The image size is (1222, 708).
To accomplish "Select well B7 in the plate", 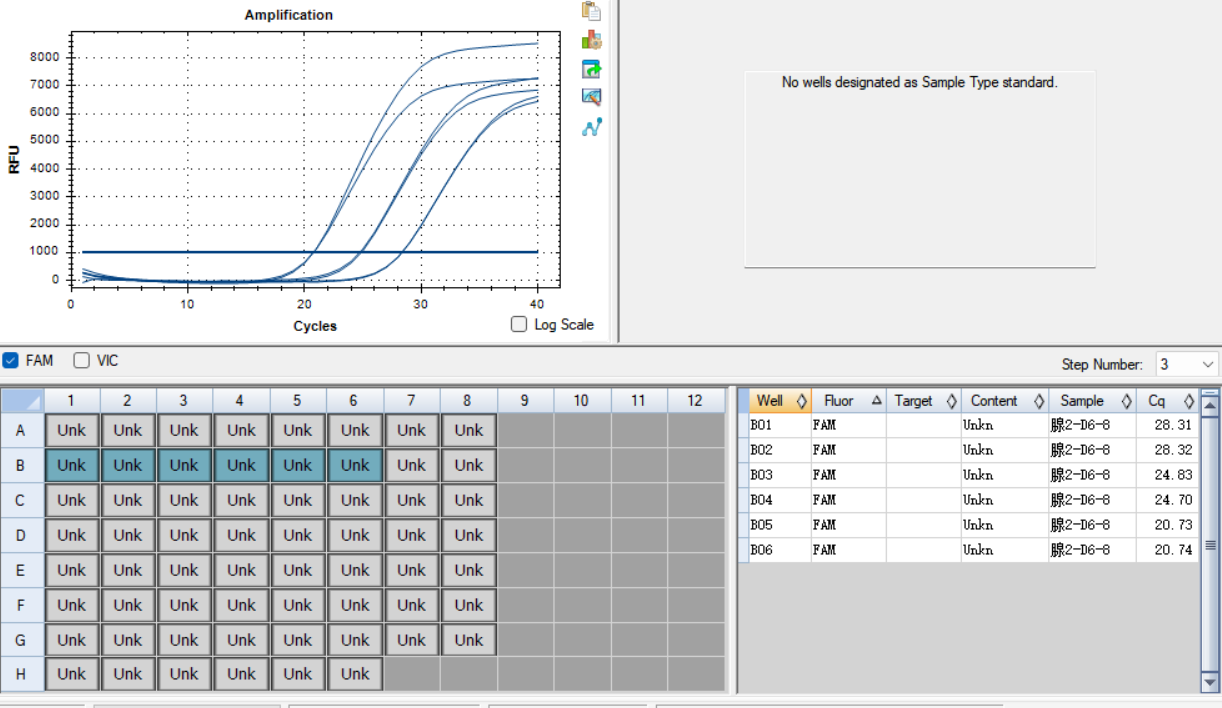I will coord(412,465).
